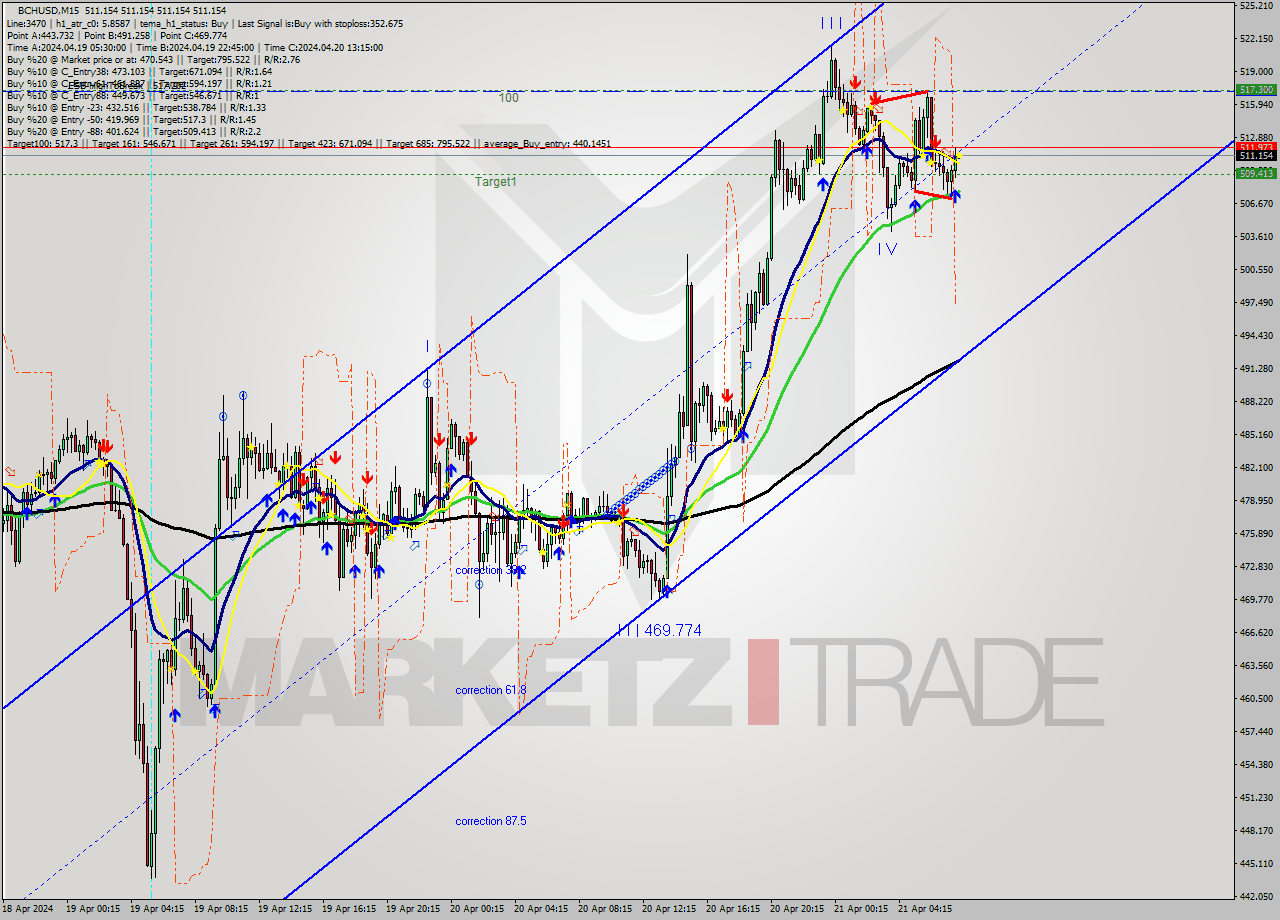Click the '18 Apr 2024' time axis label
The image size is (1280, 920).
coord(28,910)
